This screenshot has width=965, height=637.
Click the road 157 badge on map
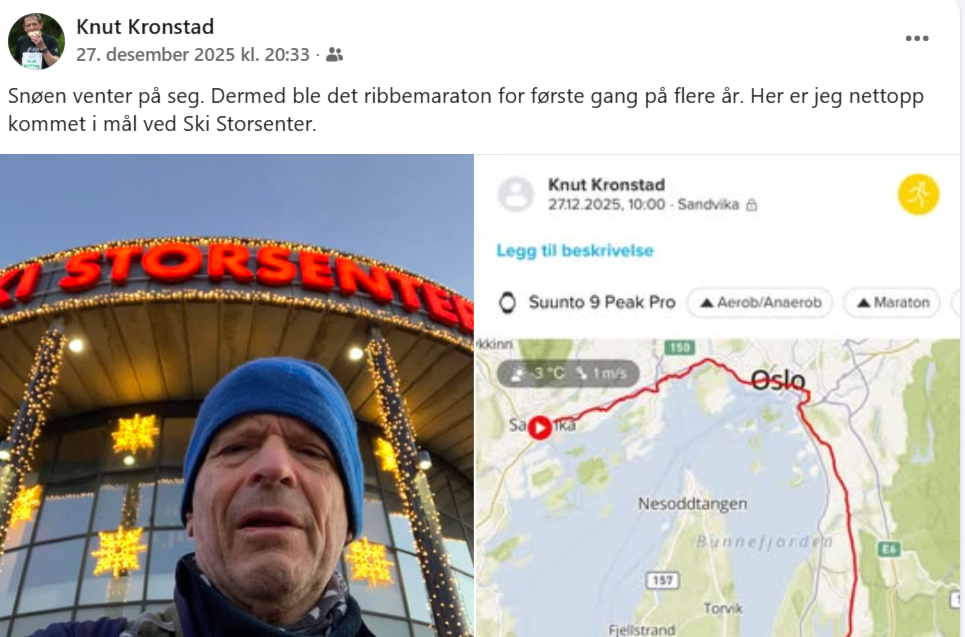coord(662,580)
